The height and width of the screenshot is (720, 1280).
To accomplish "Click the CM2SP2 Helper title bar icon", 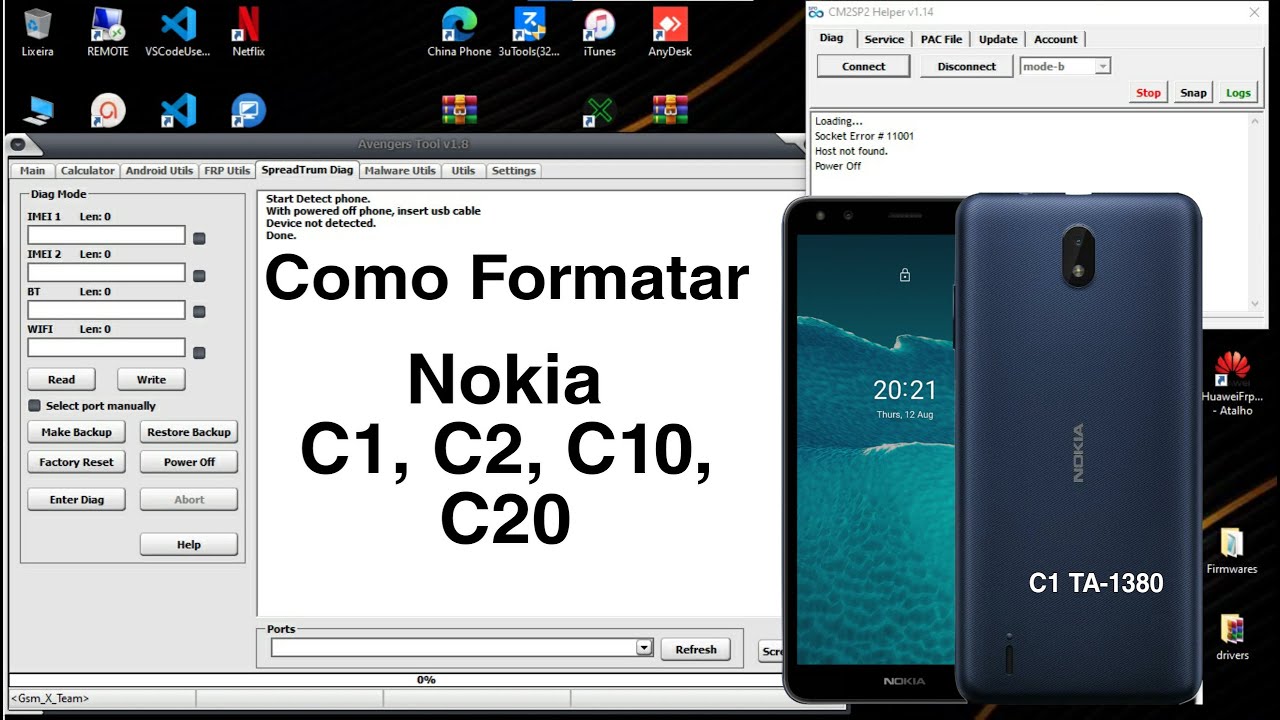I will (x=817, y=12).
